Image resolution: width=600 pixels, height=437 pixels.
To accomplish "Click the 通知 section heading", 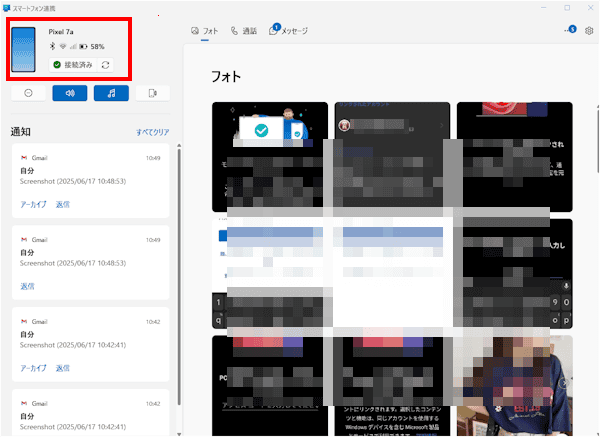I will click(x=21, y=132).
